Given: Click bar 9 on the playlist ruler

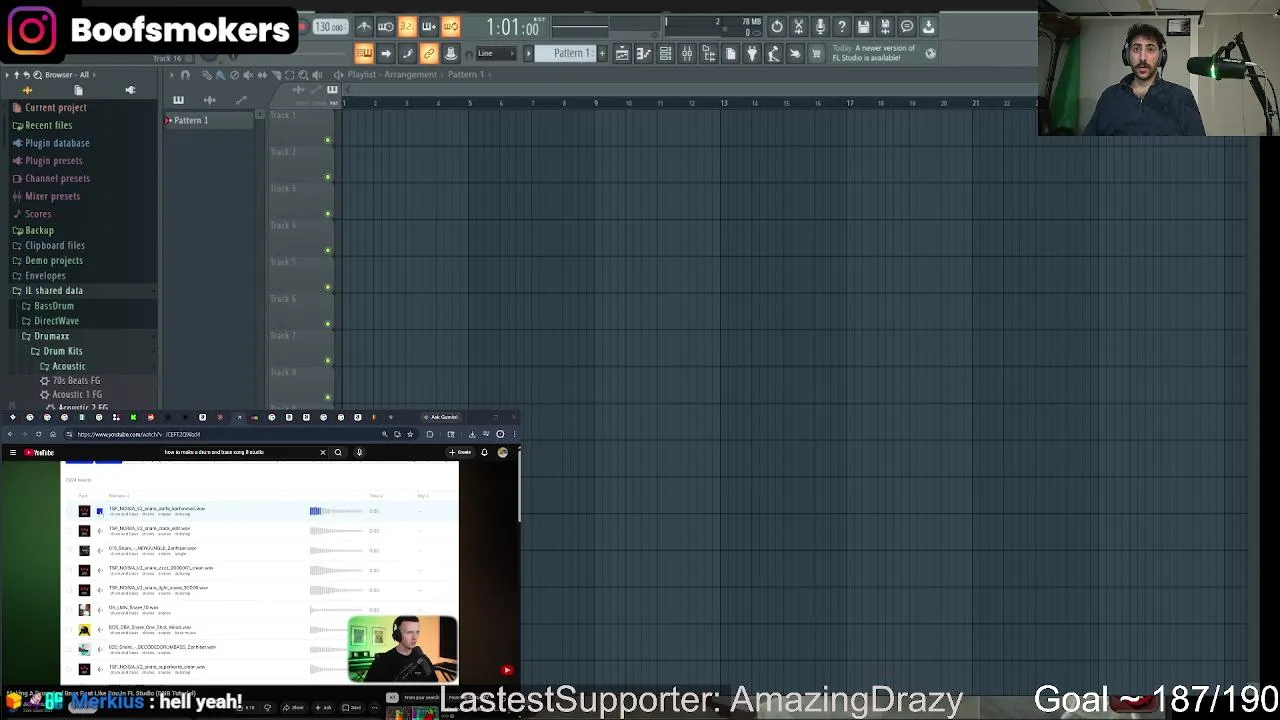Looking at the screenshot, I should (596, 103).
